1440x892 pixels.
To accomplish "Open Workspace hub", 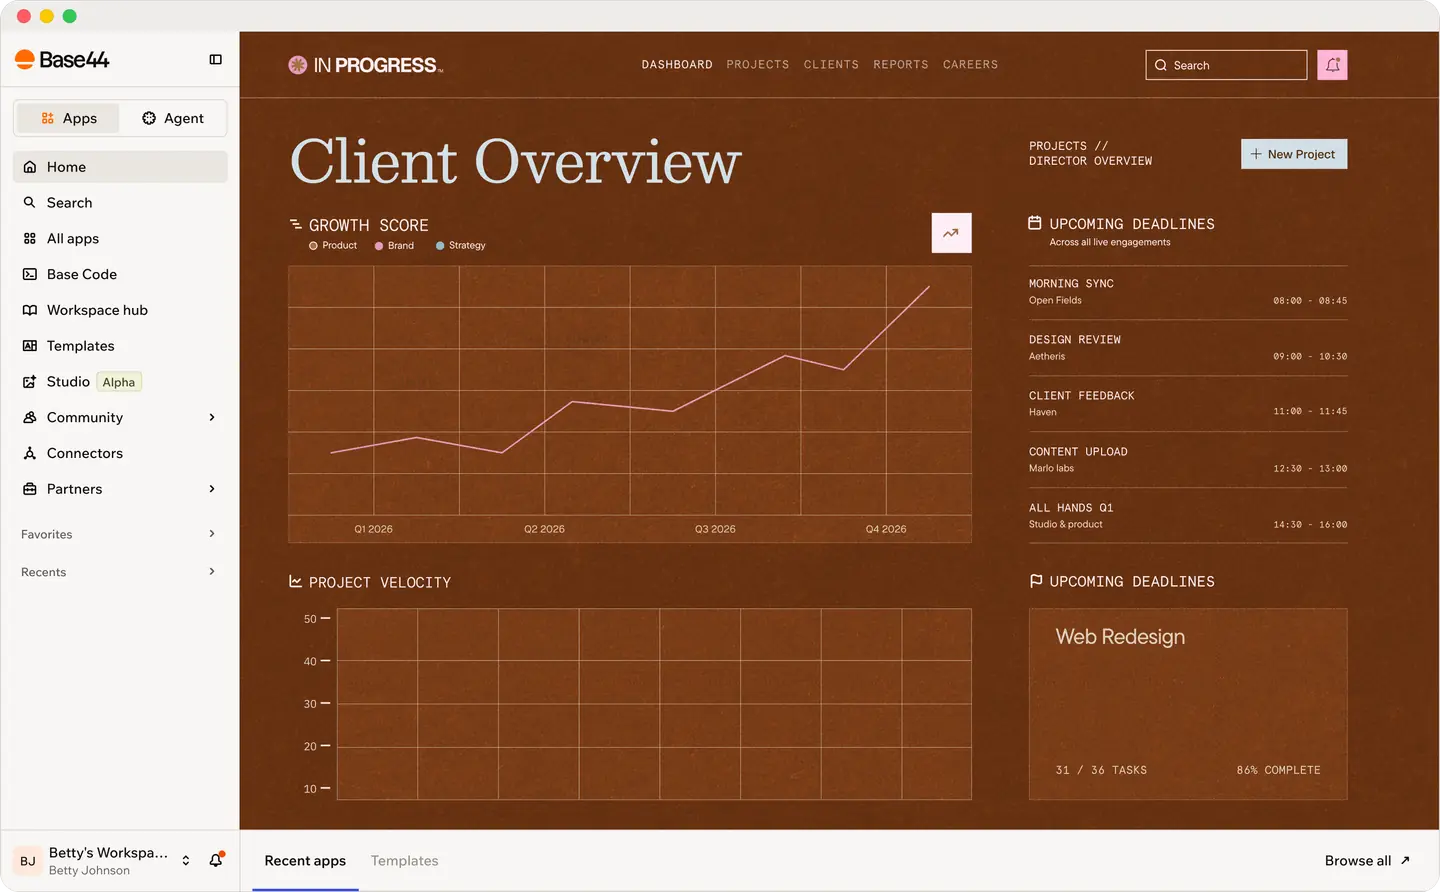I will 120,310.
